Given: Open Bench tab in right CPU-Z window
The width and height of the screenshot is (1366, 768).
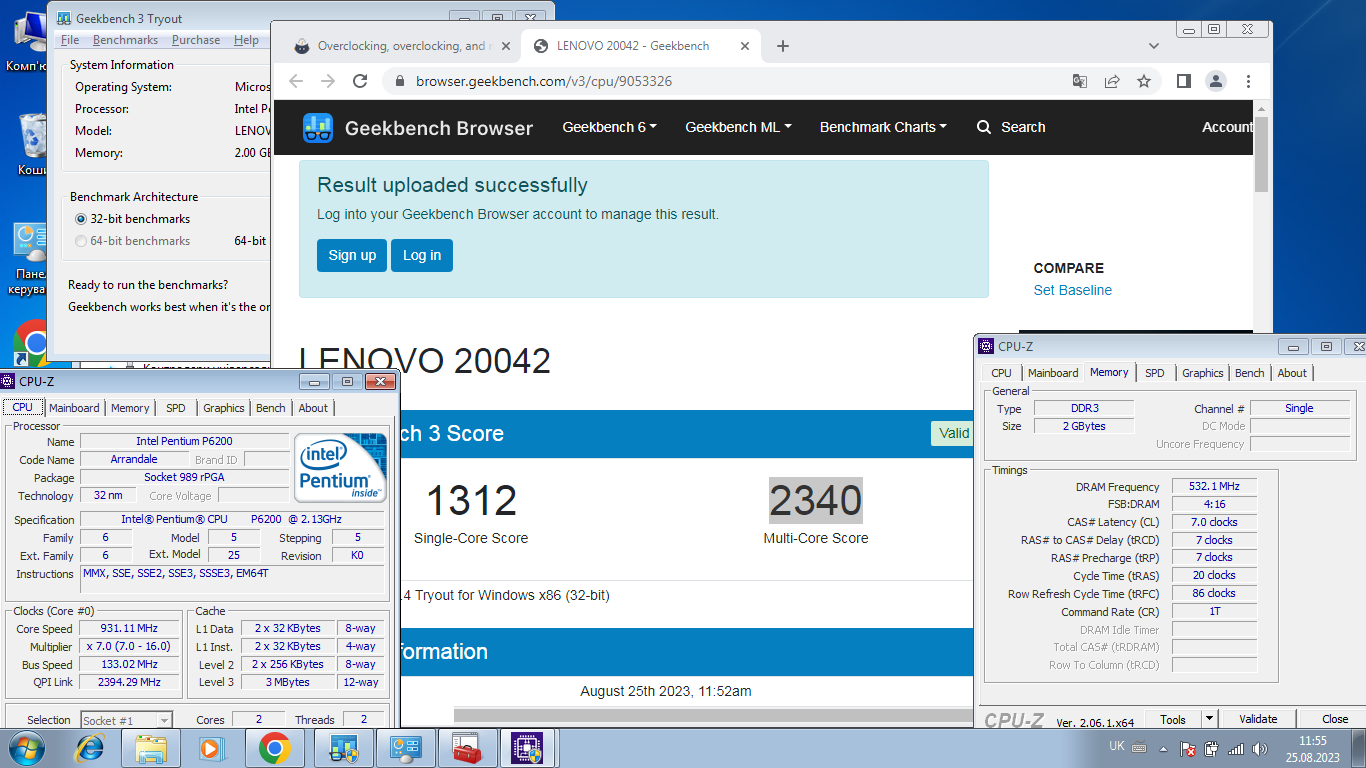Looking at the screenshot, I should tap(1250, 373).
